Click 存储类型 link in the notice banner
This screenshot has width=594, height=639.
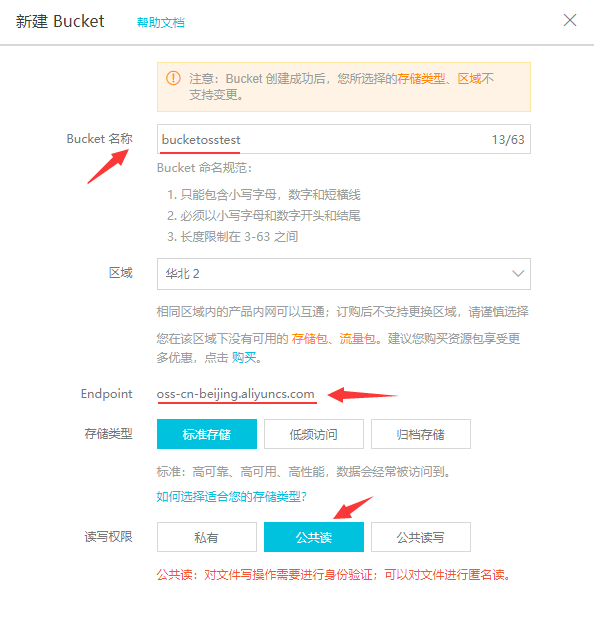click(421, 78)
